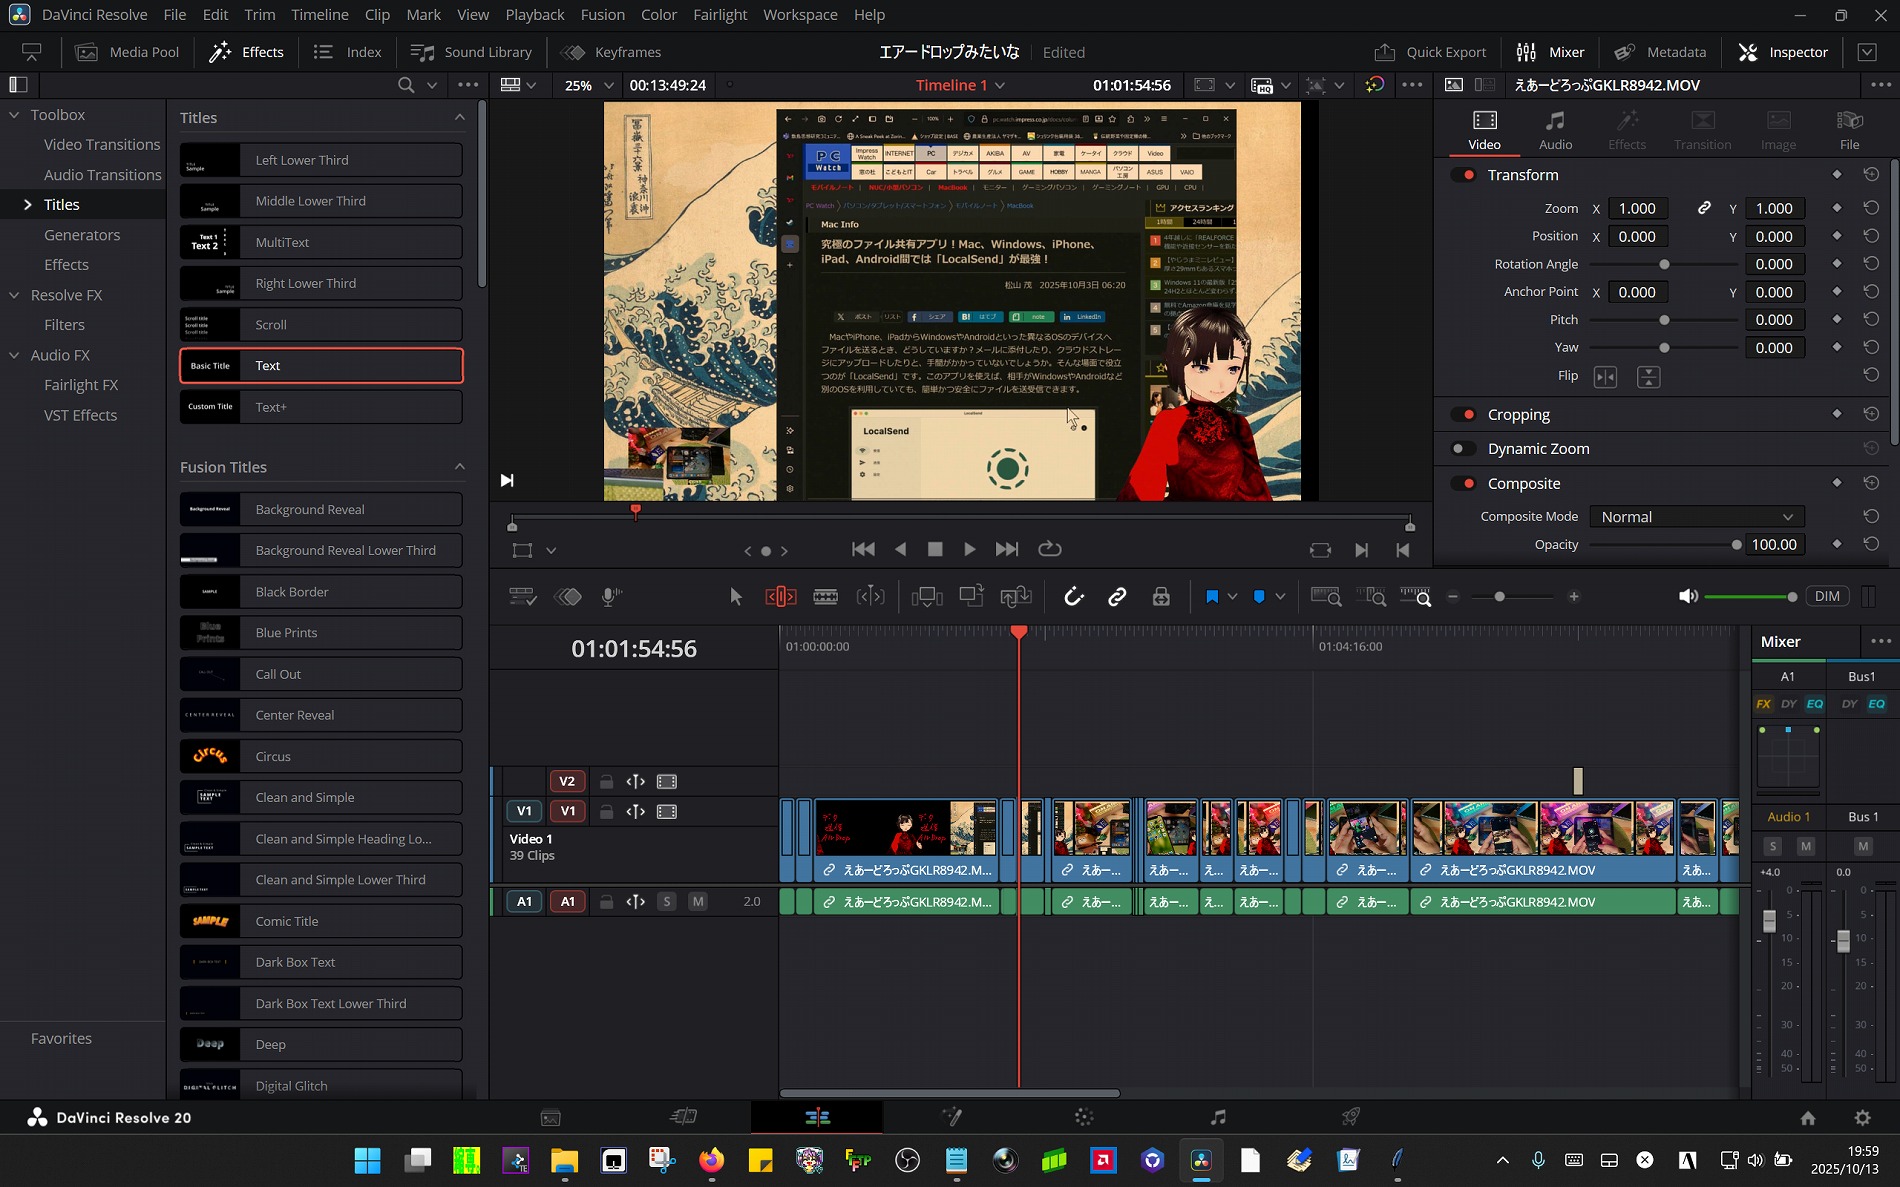Toggle the Cropping enable switch
The width and height of the screenshot is (1900, 1187).
pyautogui.click(x=1464, y=415)
